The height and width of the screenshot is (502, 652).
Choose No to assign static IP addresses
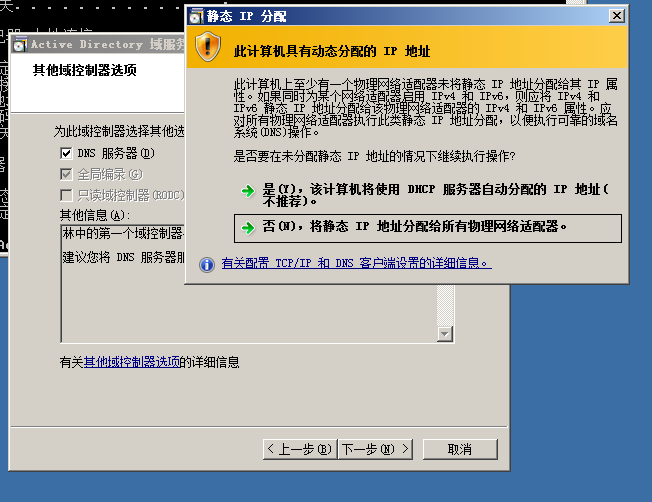coord(428,228)
